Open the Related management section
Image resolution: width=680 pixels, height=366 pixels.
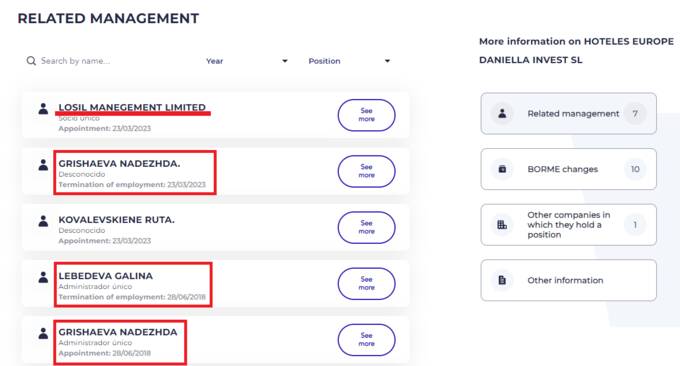click(569, 114)
